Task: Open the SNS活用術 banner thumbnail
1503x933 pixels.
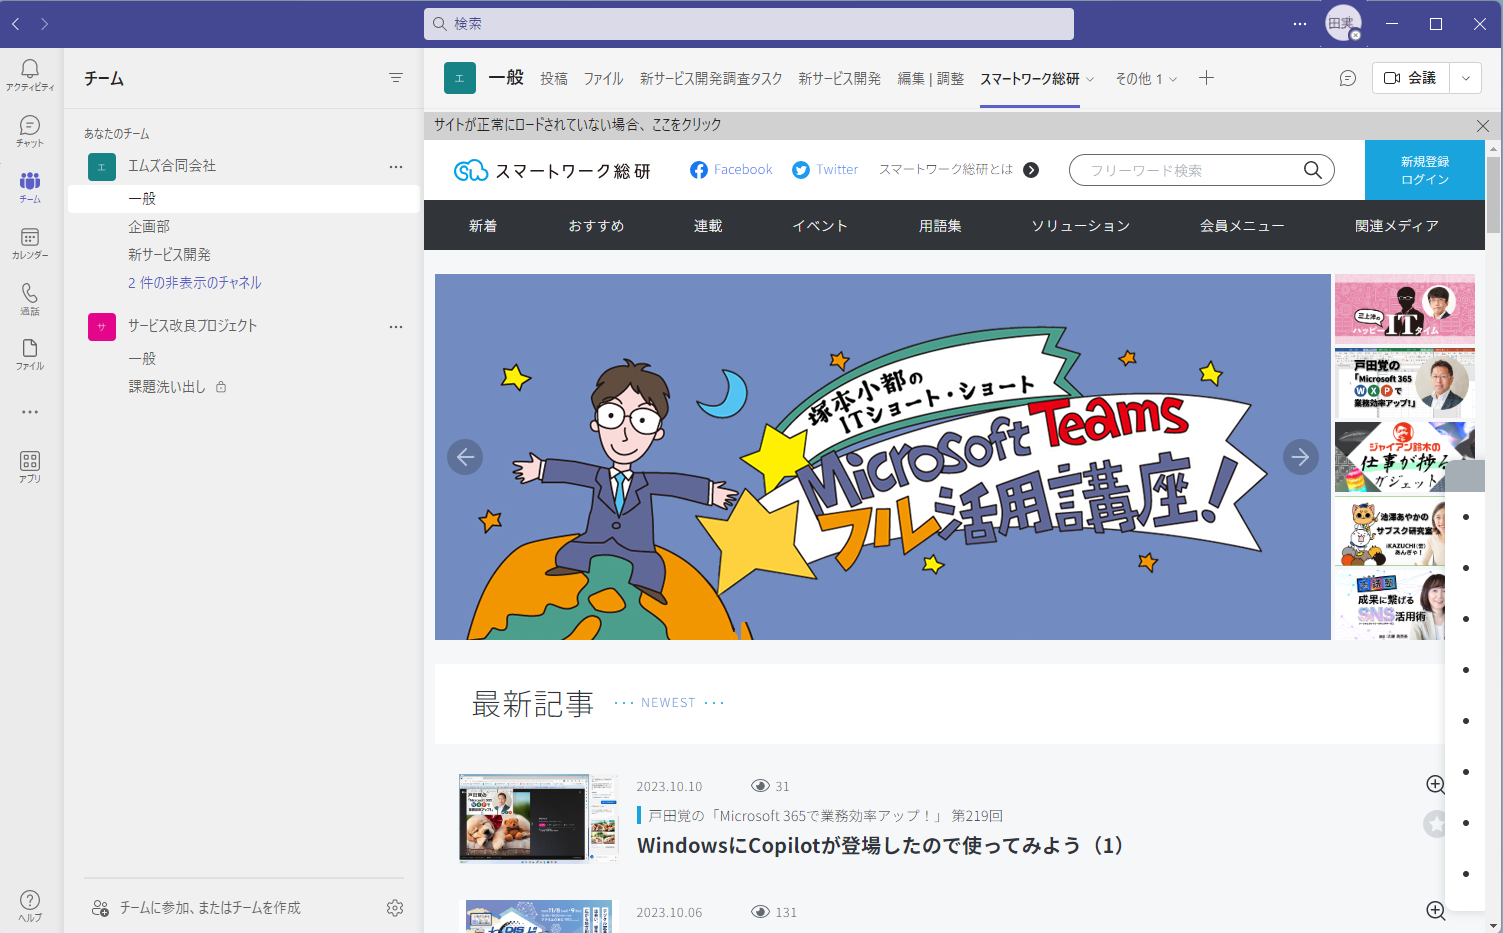Action: tap(1390, 605)
